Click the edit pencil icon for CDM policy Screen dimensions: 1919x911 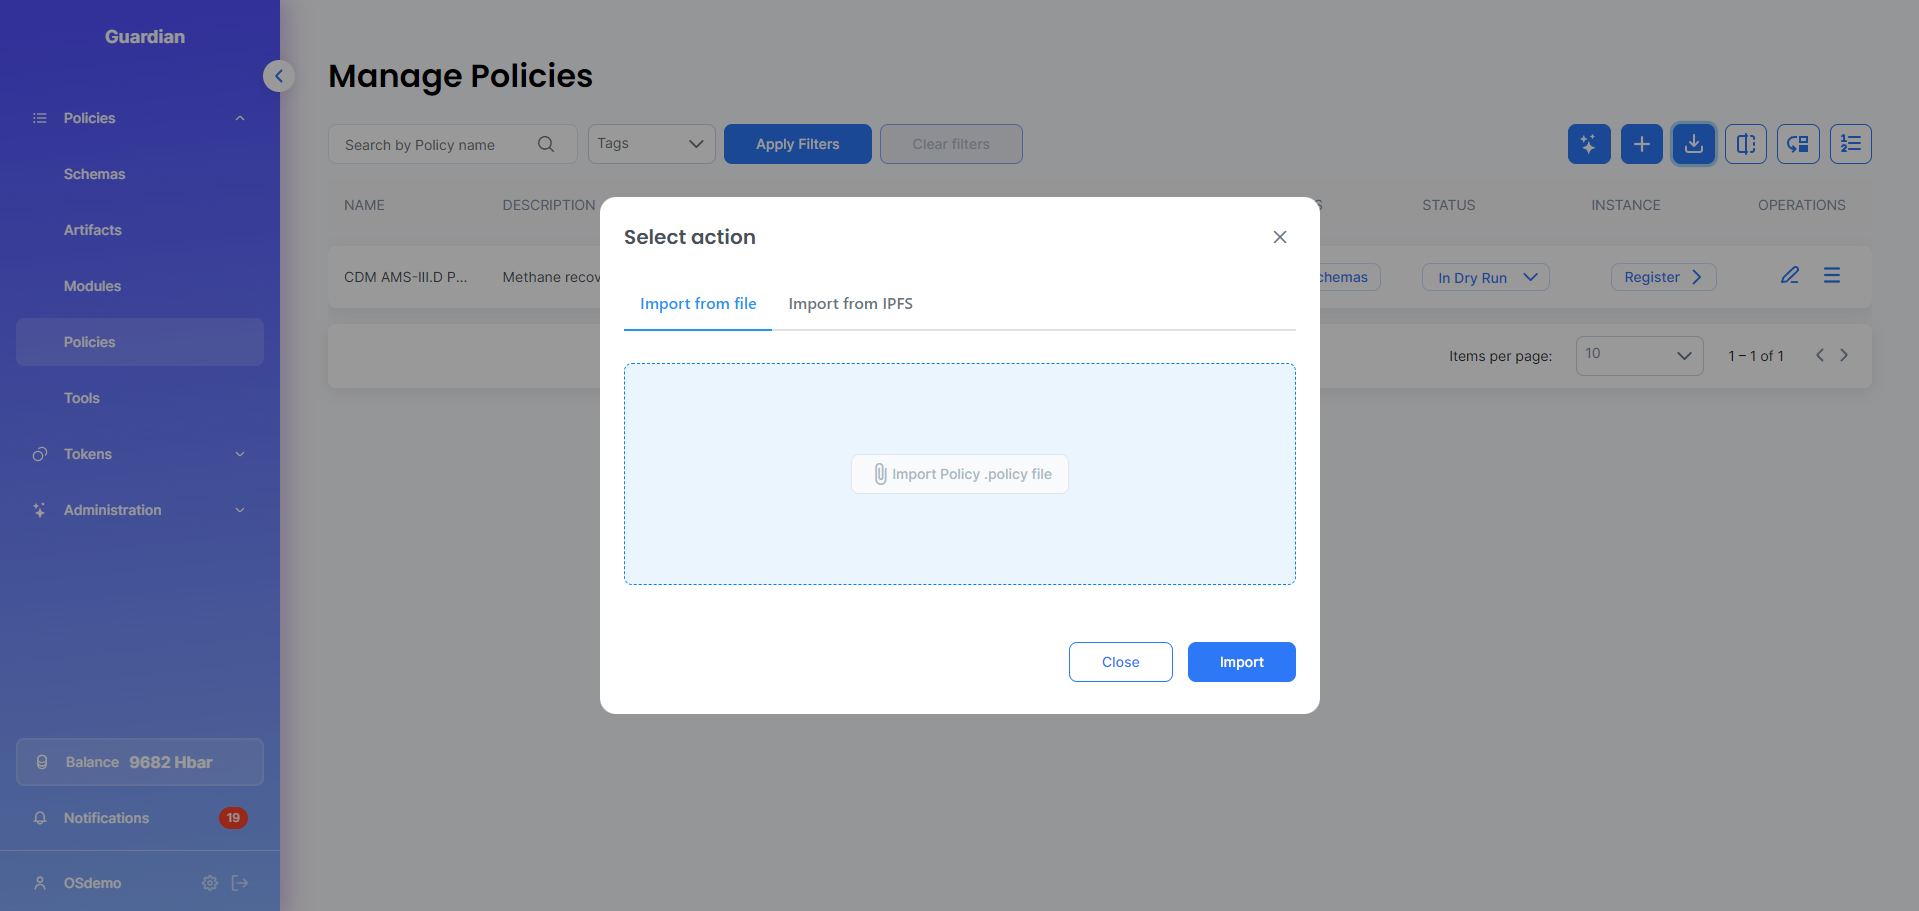click(x=1789, y=276)
